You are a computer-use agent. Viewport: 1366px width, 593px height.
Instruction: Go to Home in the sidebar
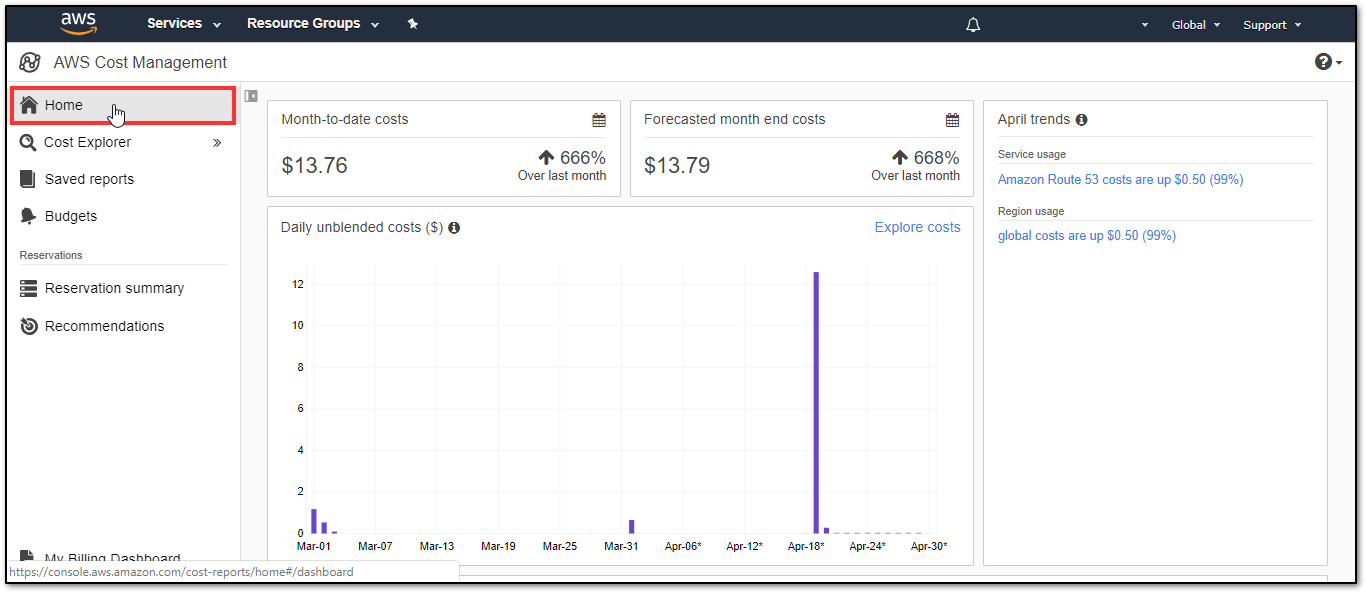(x=123, y=105)
